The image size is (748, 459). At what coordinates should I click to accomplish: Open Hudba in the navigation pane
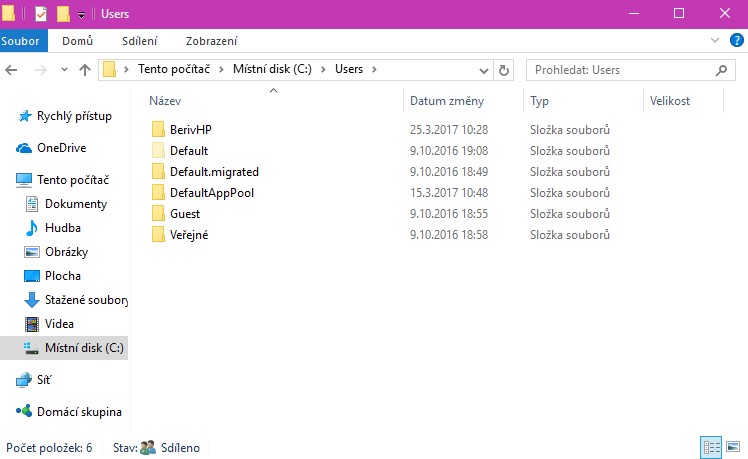coord(62,228)
